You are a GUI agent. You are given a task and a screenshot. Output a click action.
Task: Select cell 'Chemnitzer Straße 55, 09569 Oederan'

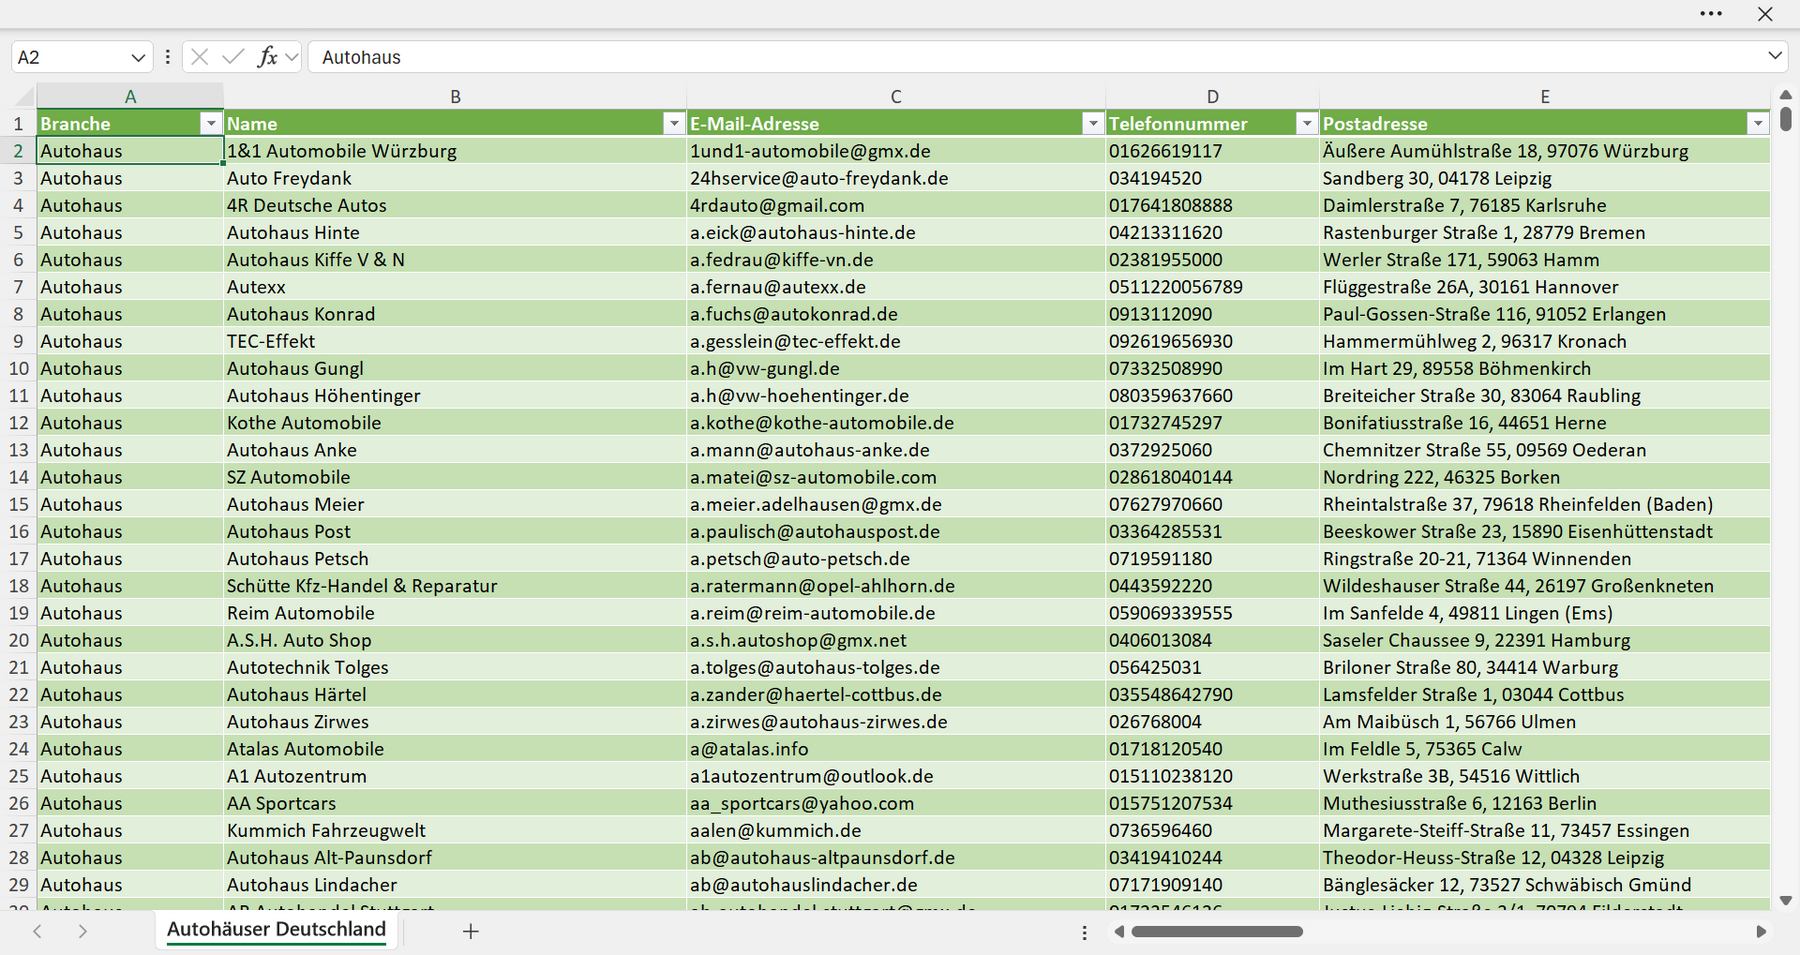1545,450
